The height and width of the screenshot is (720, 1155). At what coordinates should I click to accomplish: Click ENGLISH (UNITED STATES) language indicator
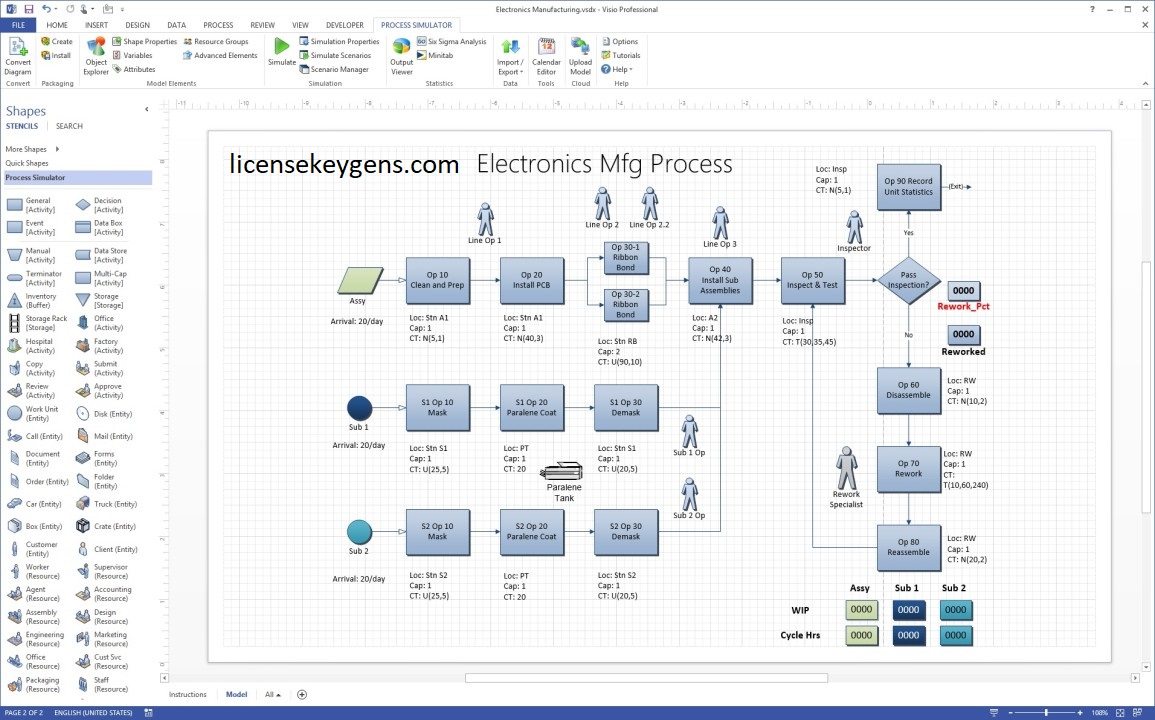pyautogui.click(x=93, y=713)
